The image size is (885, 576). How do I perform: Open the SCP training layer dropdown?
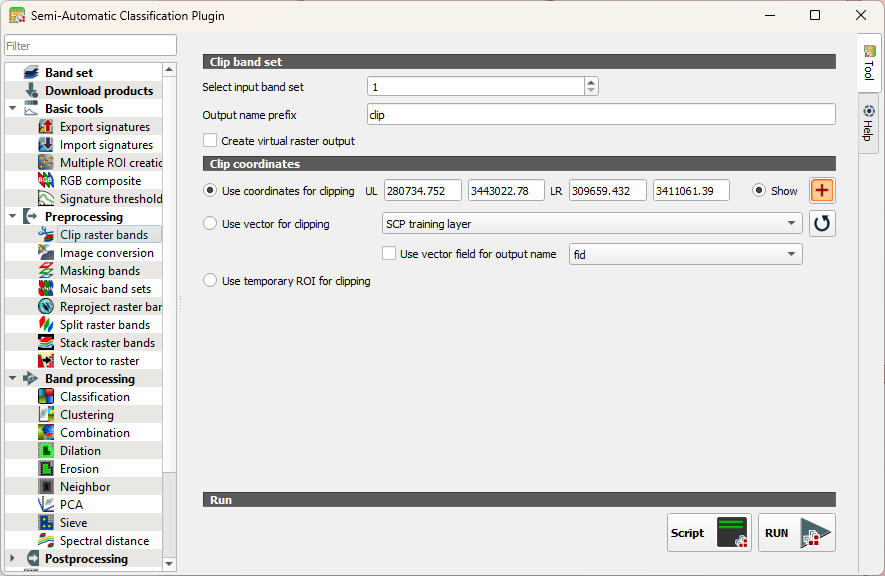click(x=592, y=224)
